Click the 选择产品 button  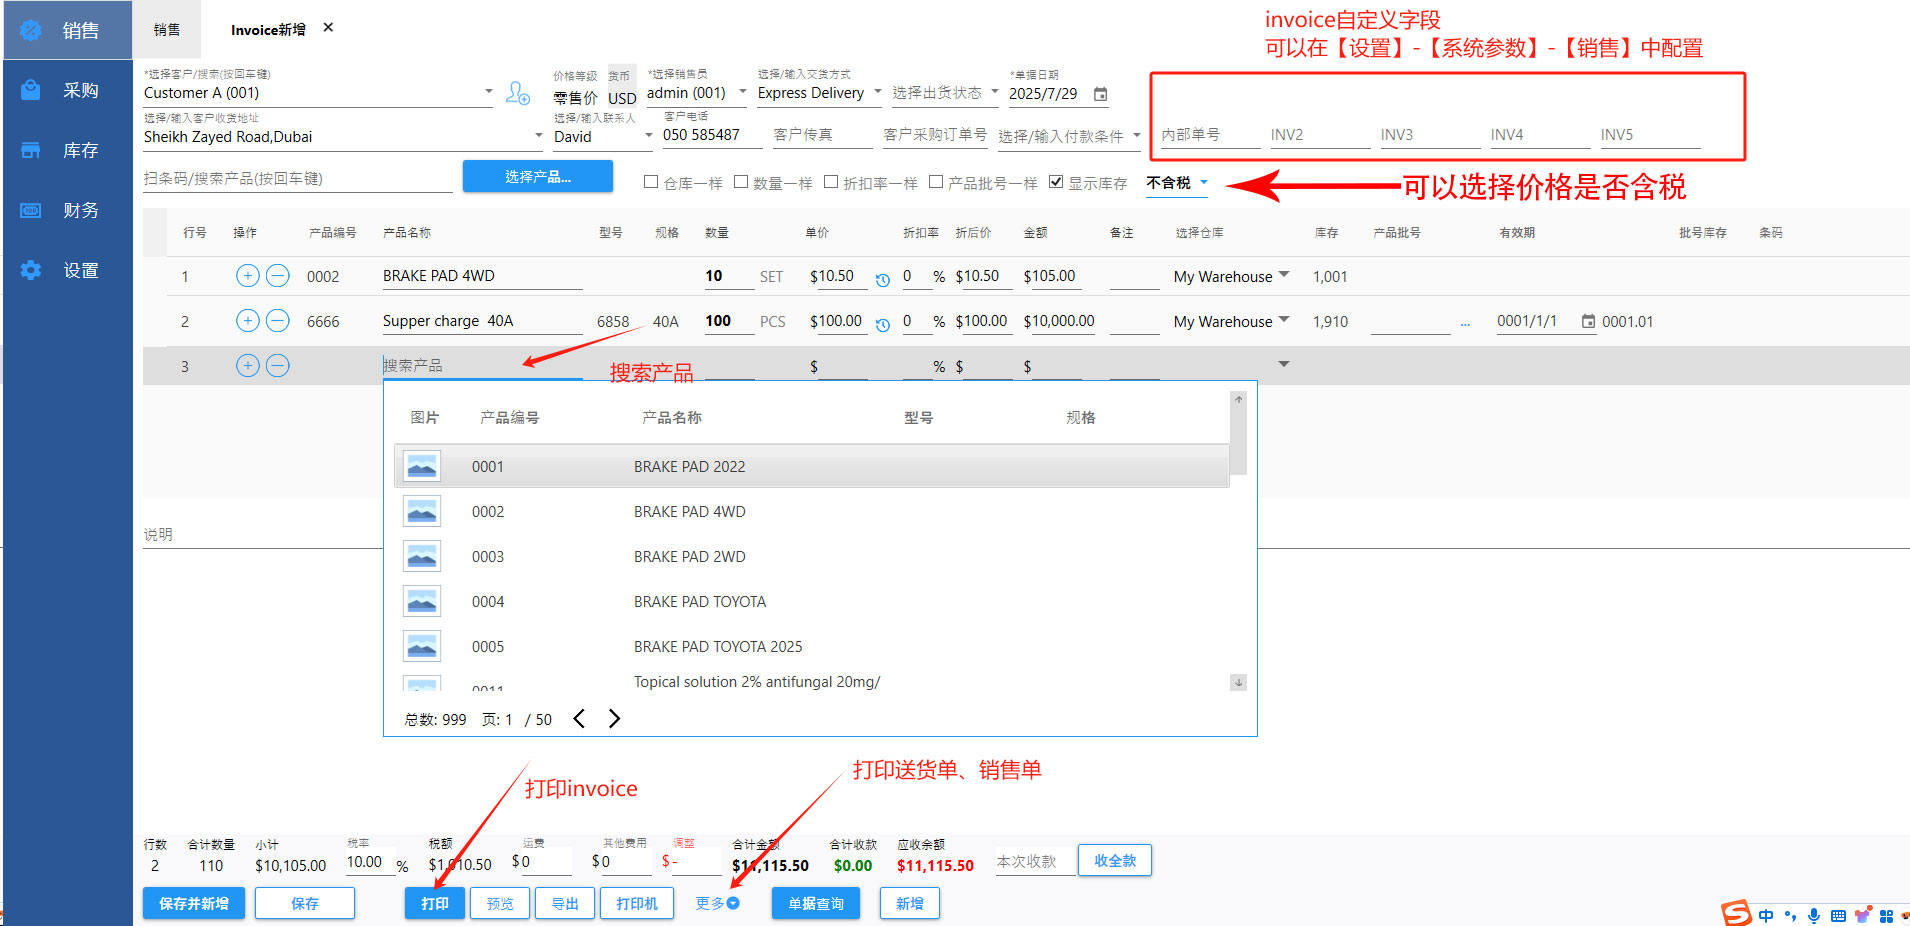point(537,176)
